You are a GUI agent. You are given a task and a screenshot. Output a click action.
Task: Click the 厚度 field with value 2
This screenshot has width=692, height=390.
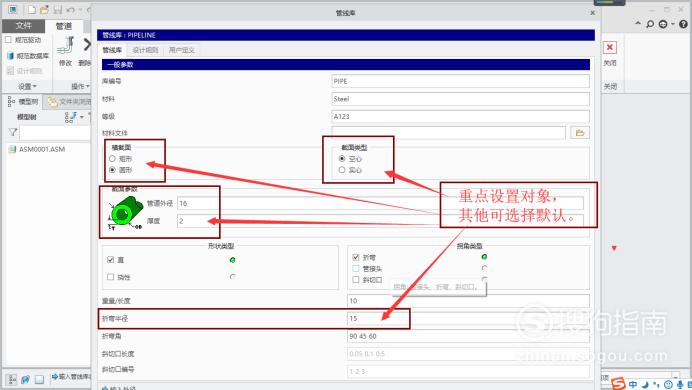tap(380, 221)
